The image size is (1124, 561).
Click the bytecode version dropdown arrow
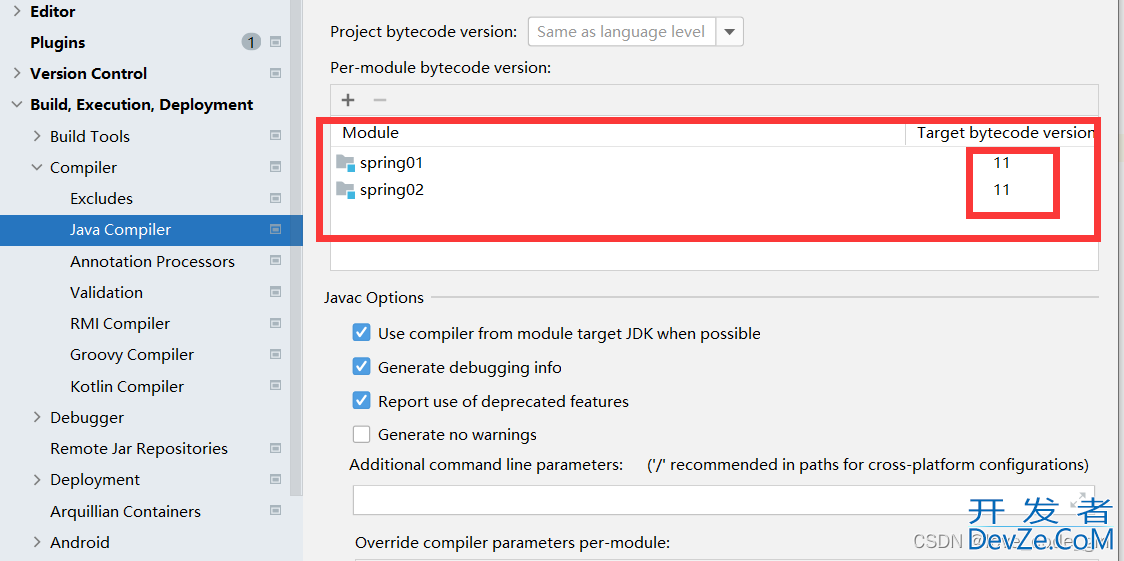coord(730,32)
